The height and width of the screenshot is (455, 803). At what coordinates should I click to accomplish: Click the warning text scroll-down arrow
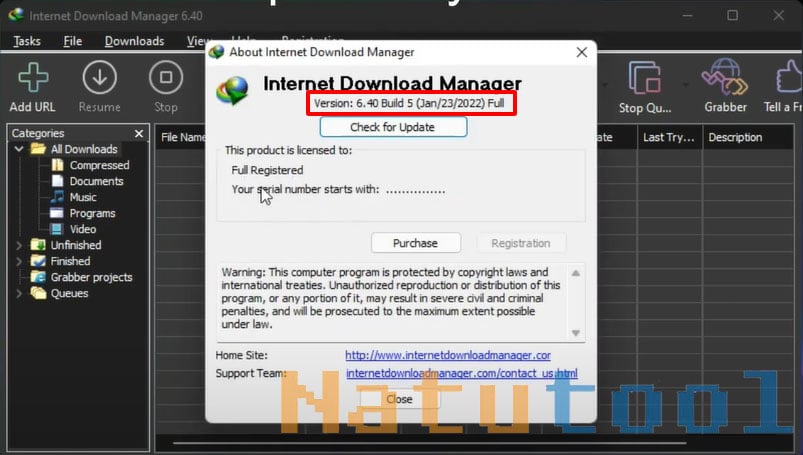tap(576, 333)
